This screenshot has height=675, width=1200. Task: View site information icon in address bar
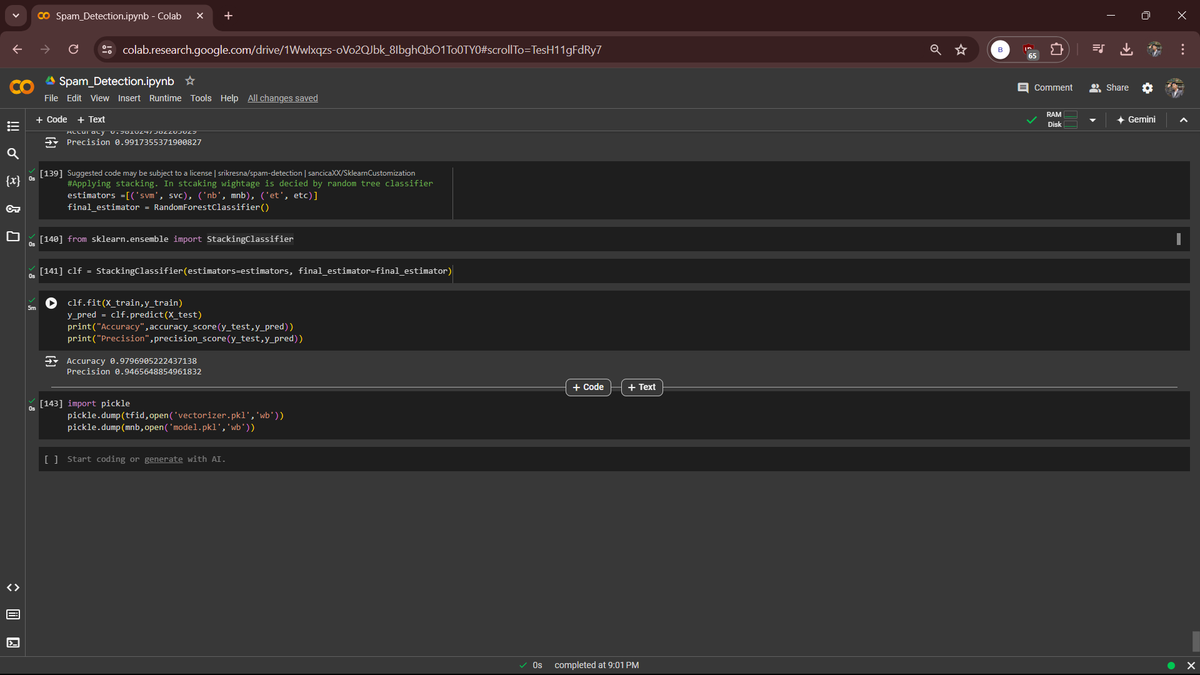pos(107,50)
